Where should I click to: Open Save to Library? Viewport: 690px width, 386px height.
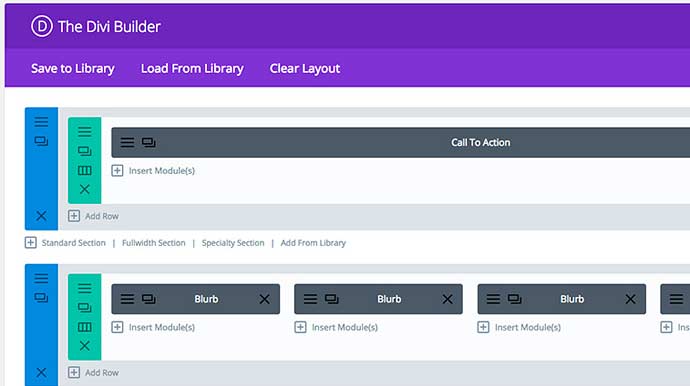[x=73, y=68]
